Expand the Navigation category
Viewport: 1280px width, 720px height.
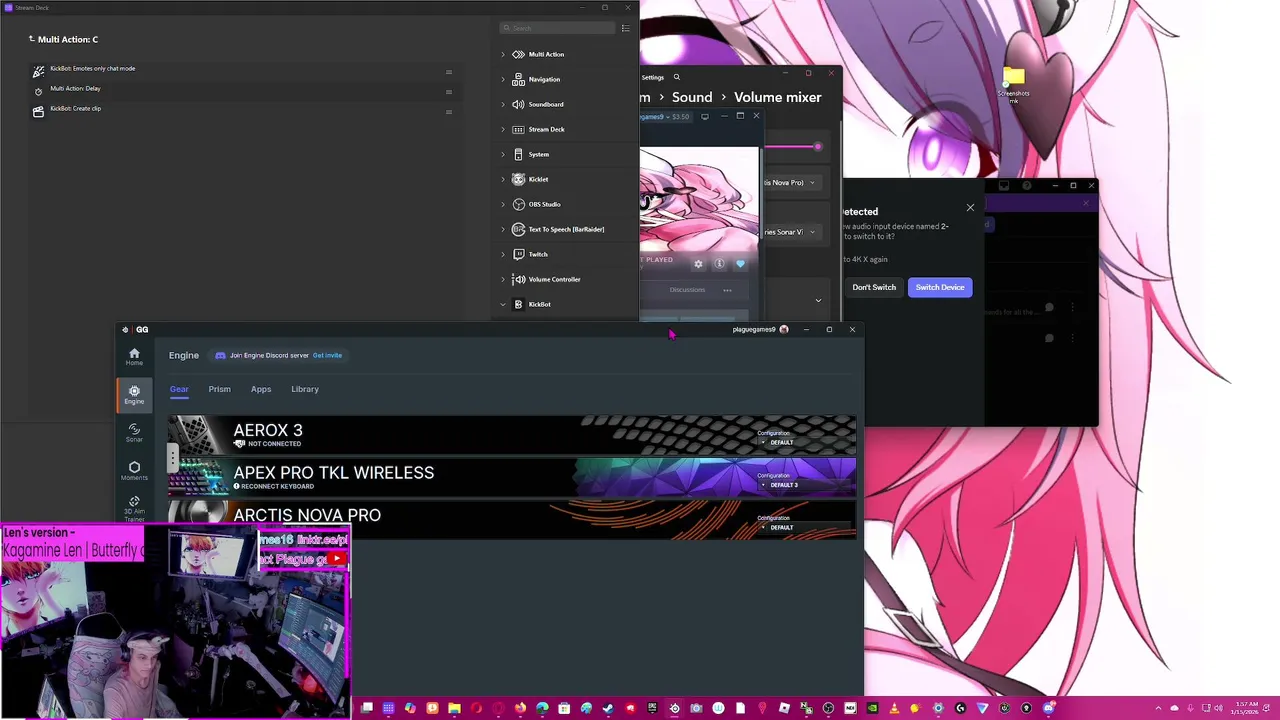tap(503, 79)
